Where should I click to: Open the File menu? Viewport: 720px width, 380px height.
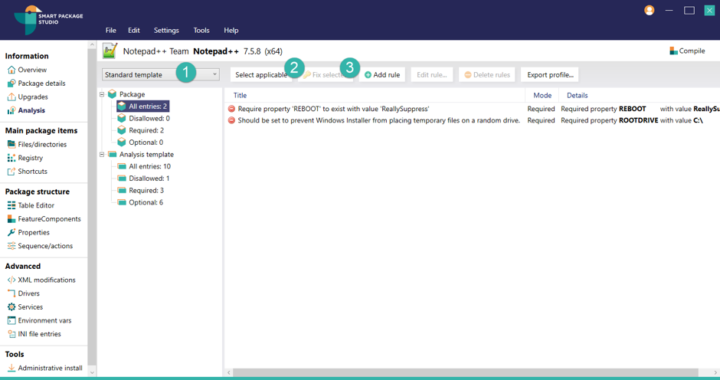(x=111, y=30)
